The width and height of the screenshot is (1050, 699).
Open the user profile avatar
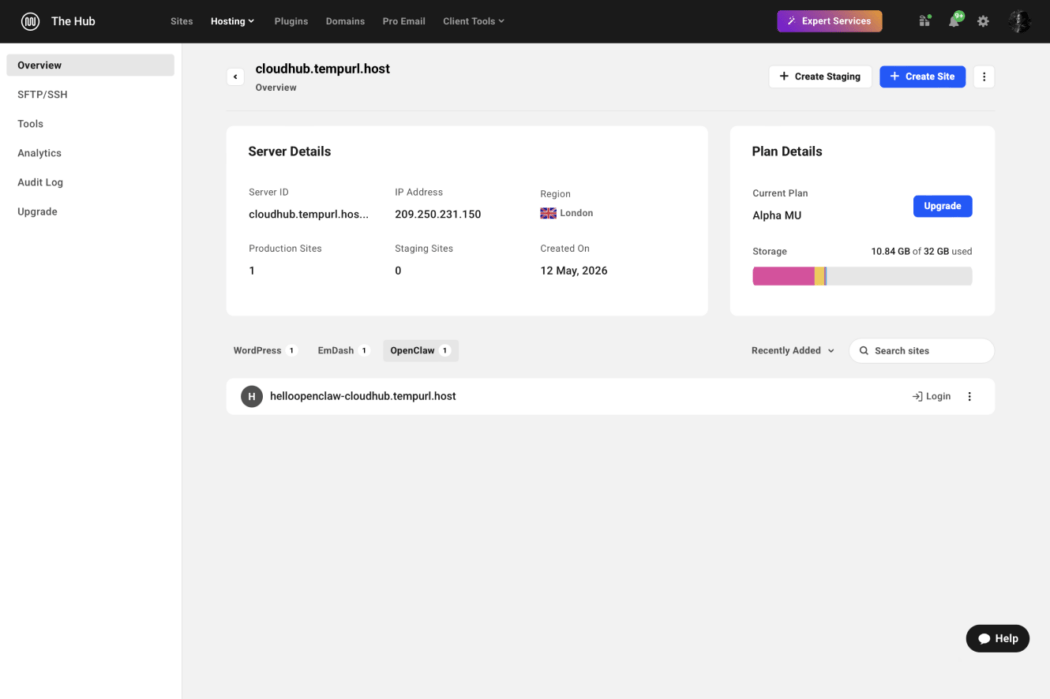tap(1019, 21)
